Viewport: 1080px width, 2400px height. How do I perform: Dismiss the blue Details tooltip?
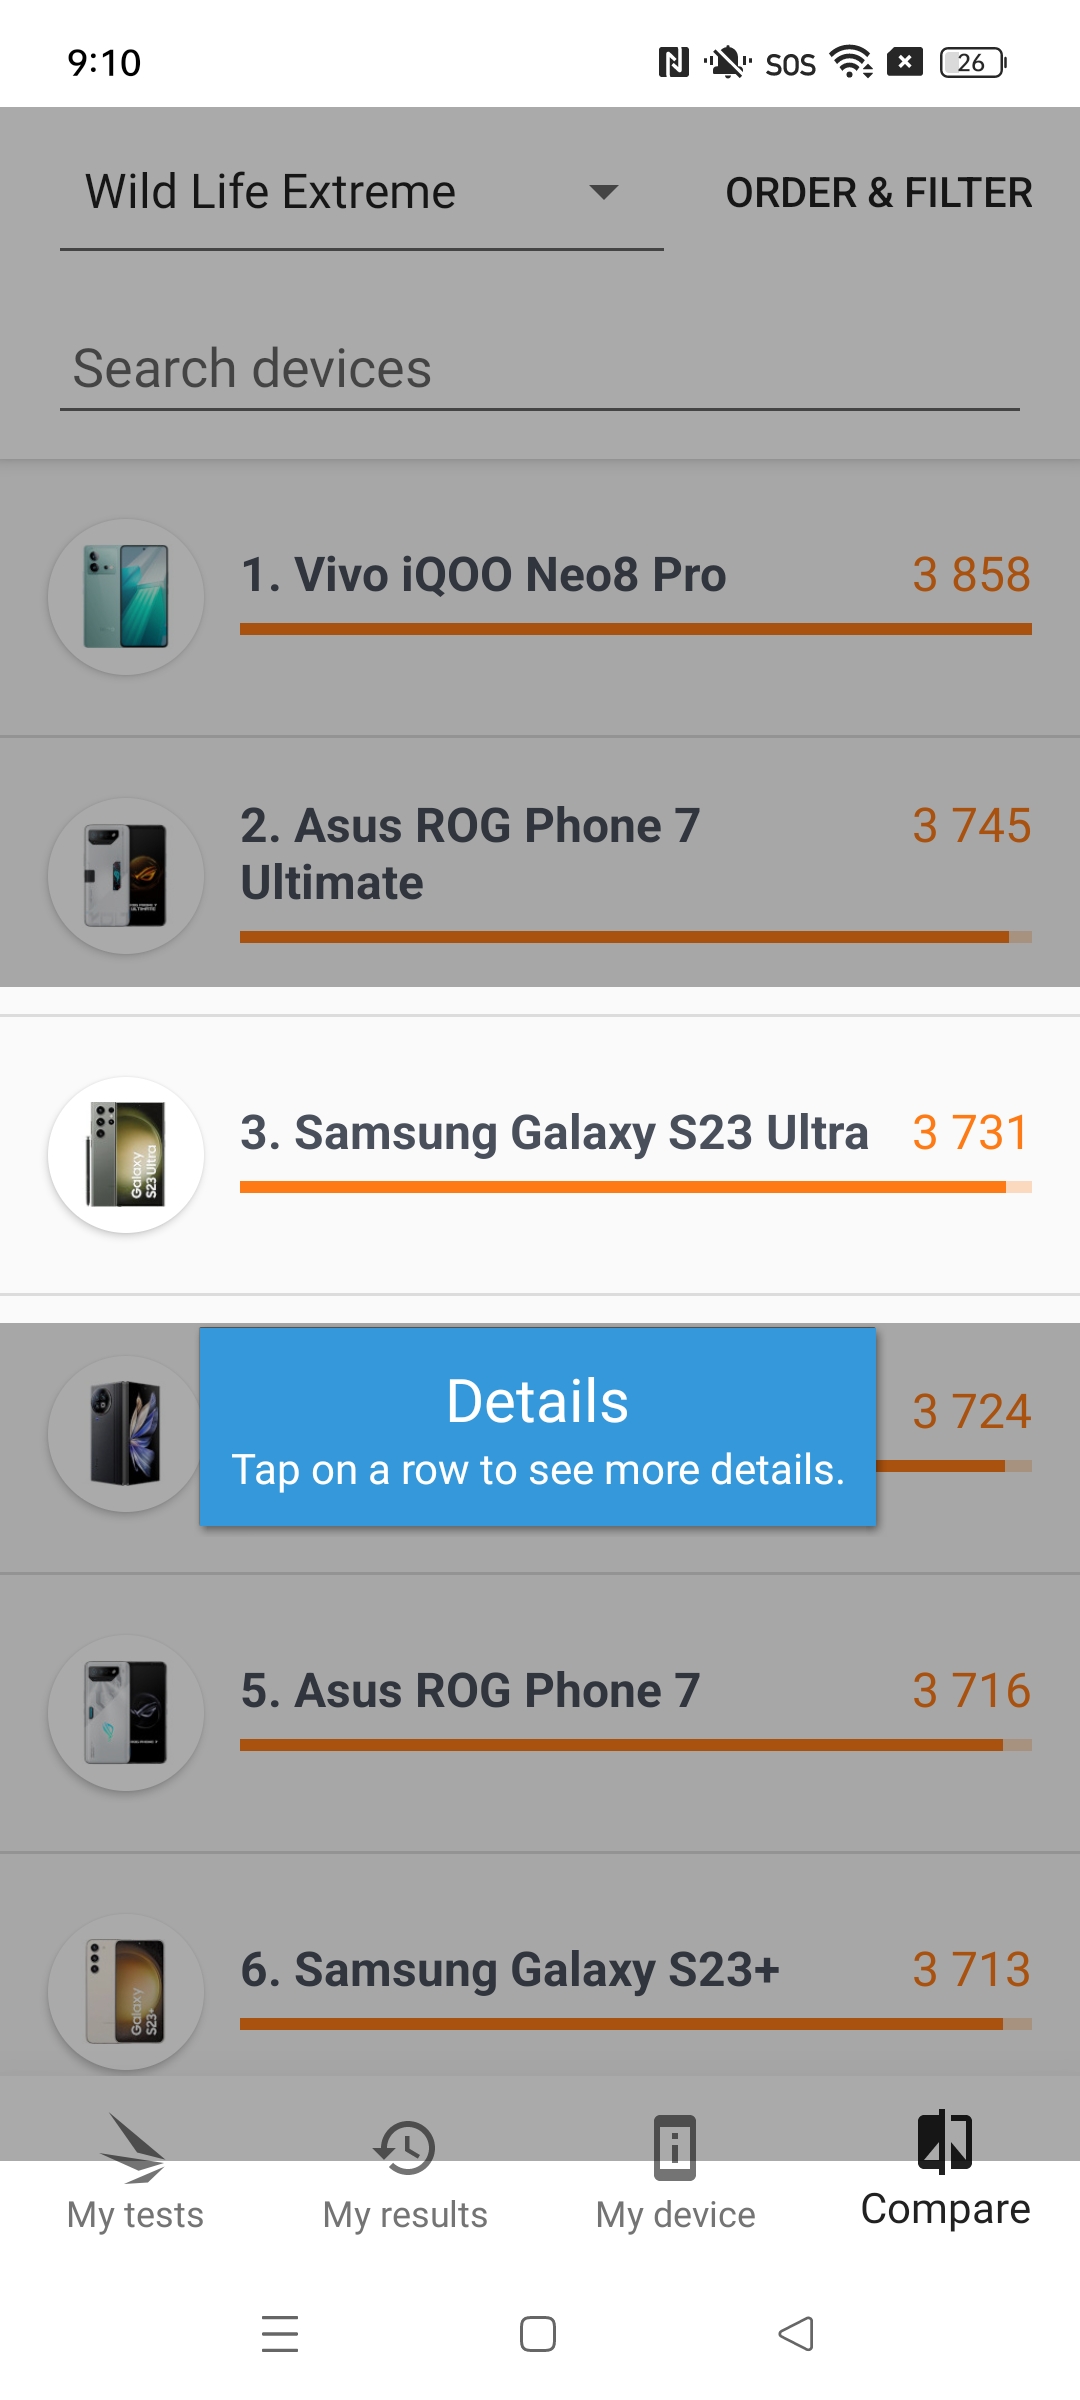point(538,1427)
